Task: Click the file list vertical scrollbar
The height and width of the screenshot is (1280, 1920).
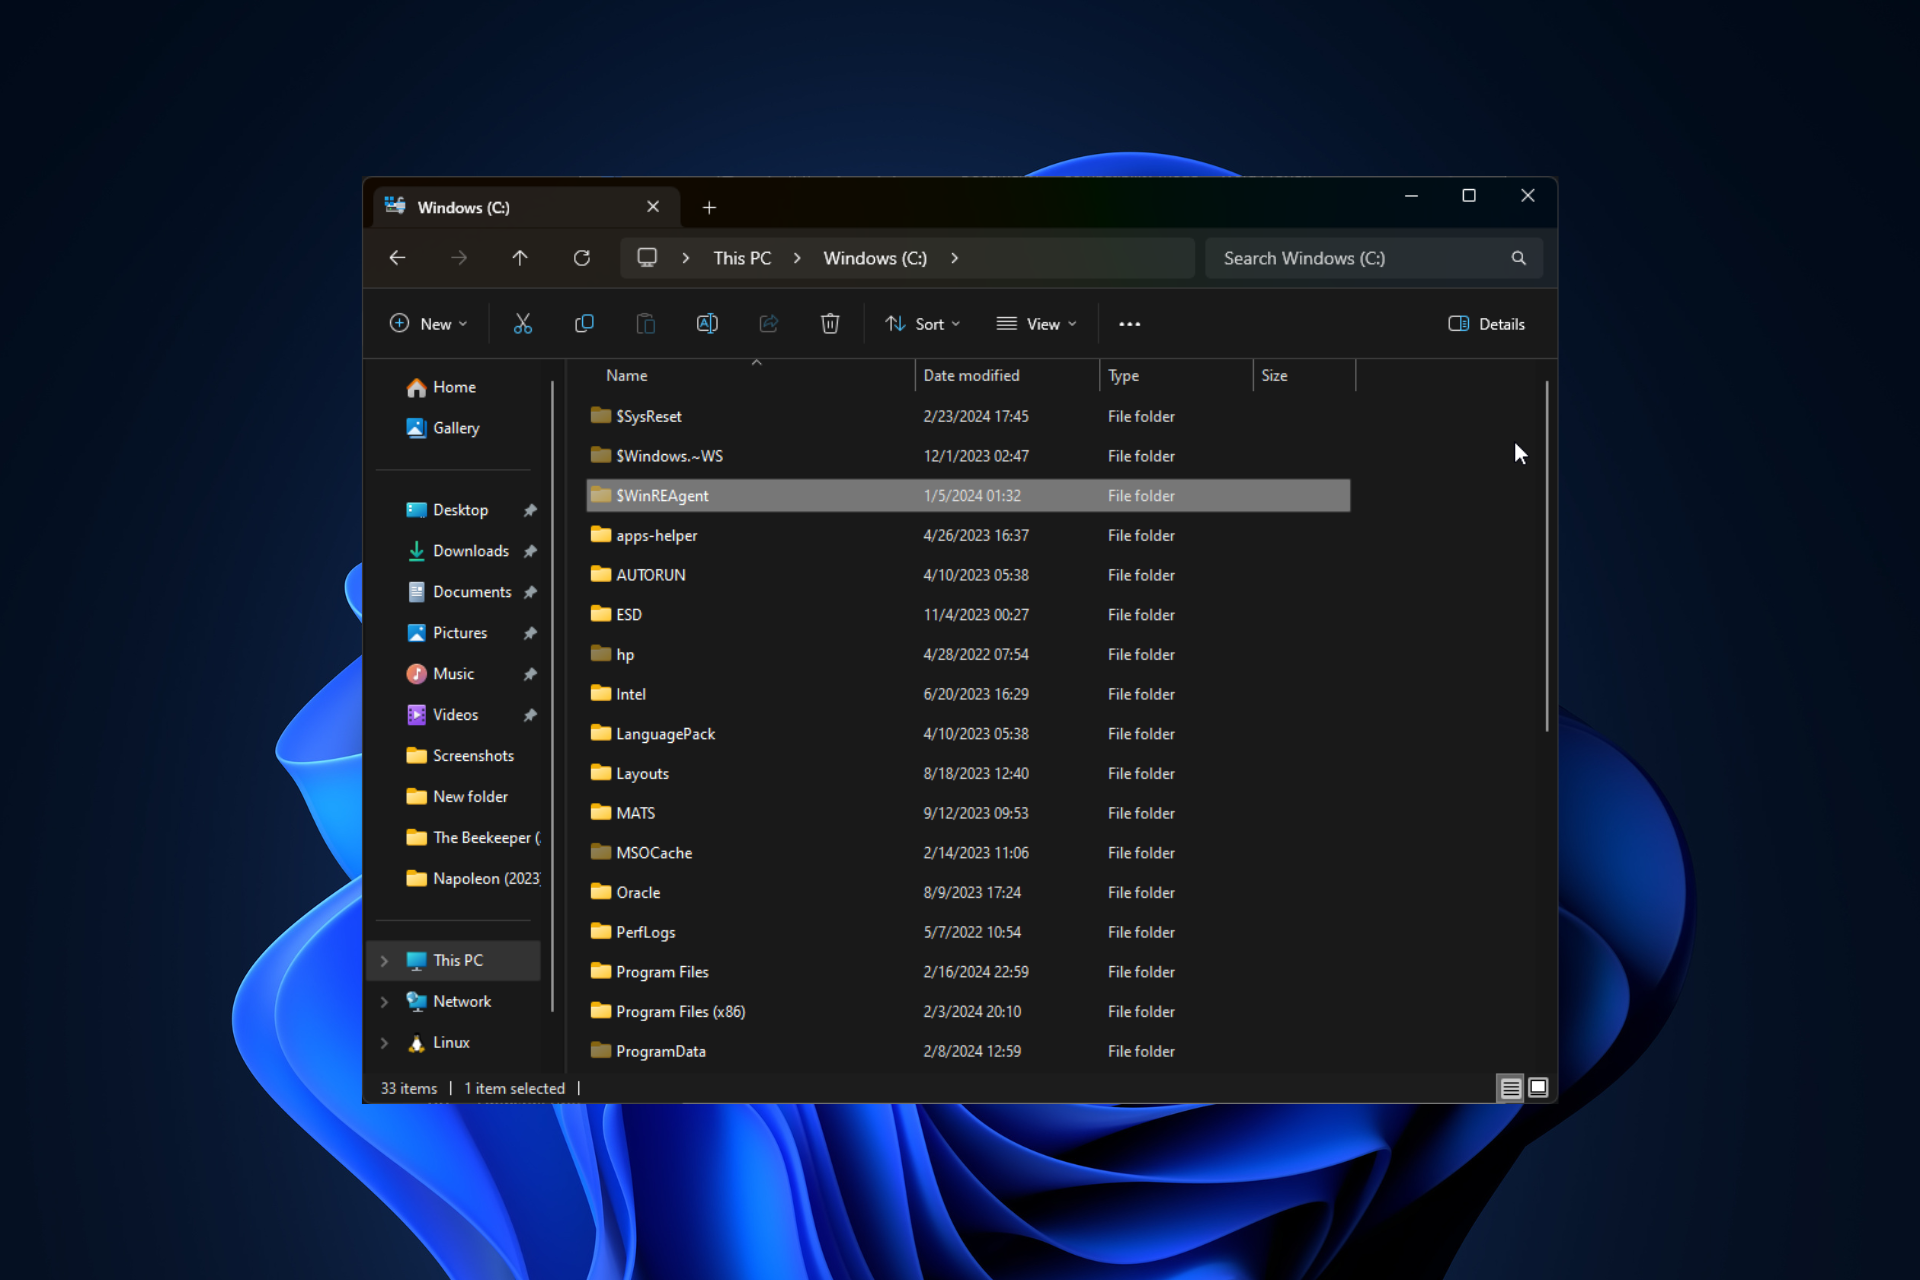Action: tap(1547, 556)
